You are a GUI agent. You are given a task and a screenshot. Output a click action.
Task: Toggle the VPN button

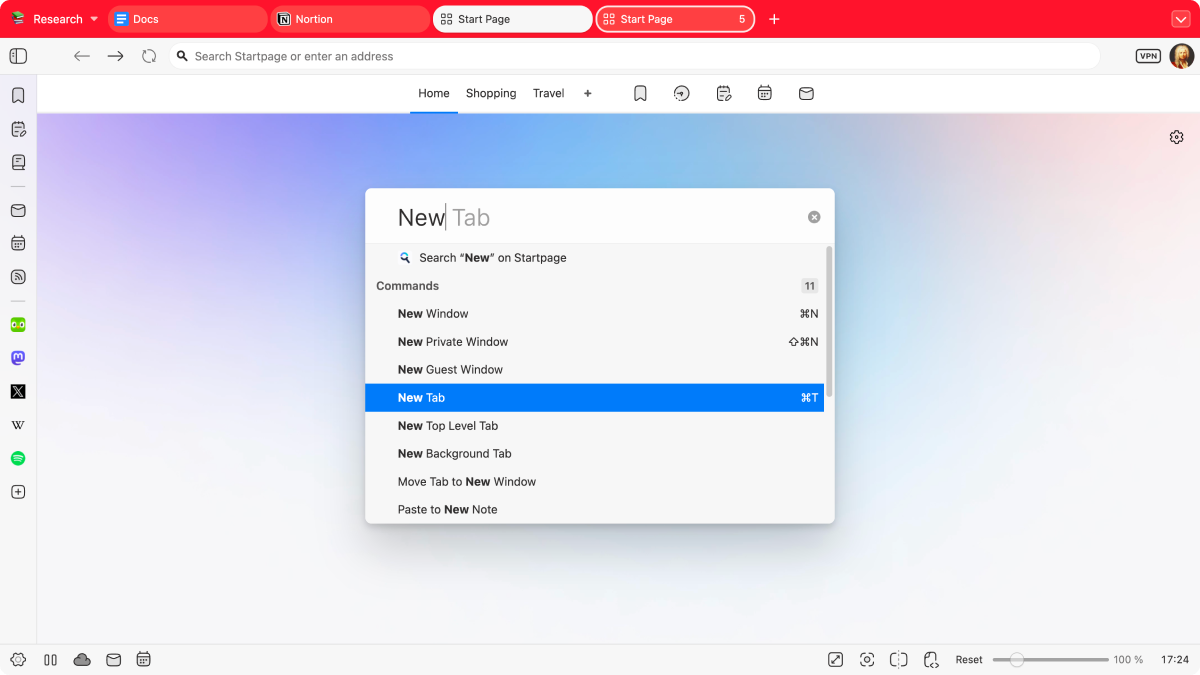point(1148,57)
